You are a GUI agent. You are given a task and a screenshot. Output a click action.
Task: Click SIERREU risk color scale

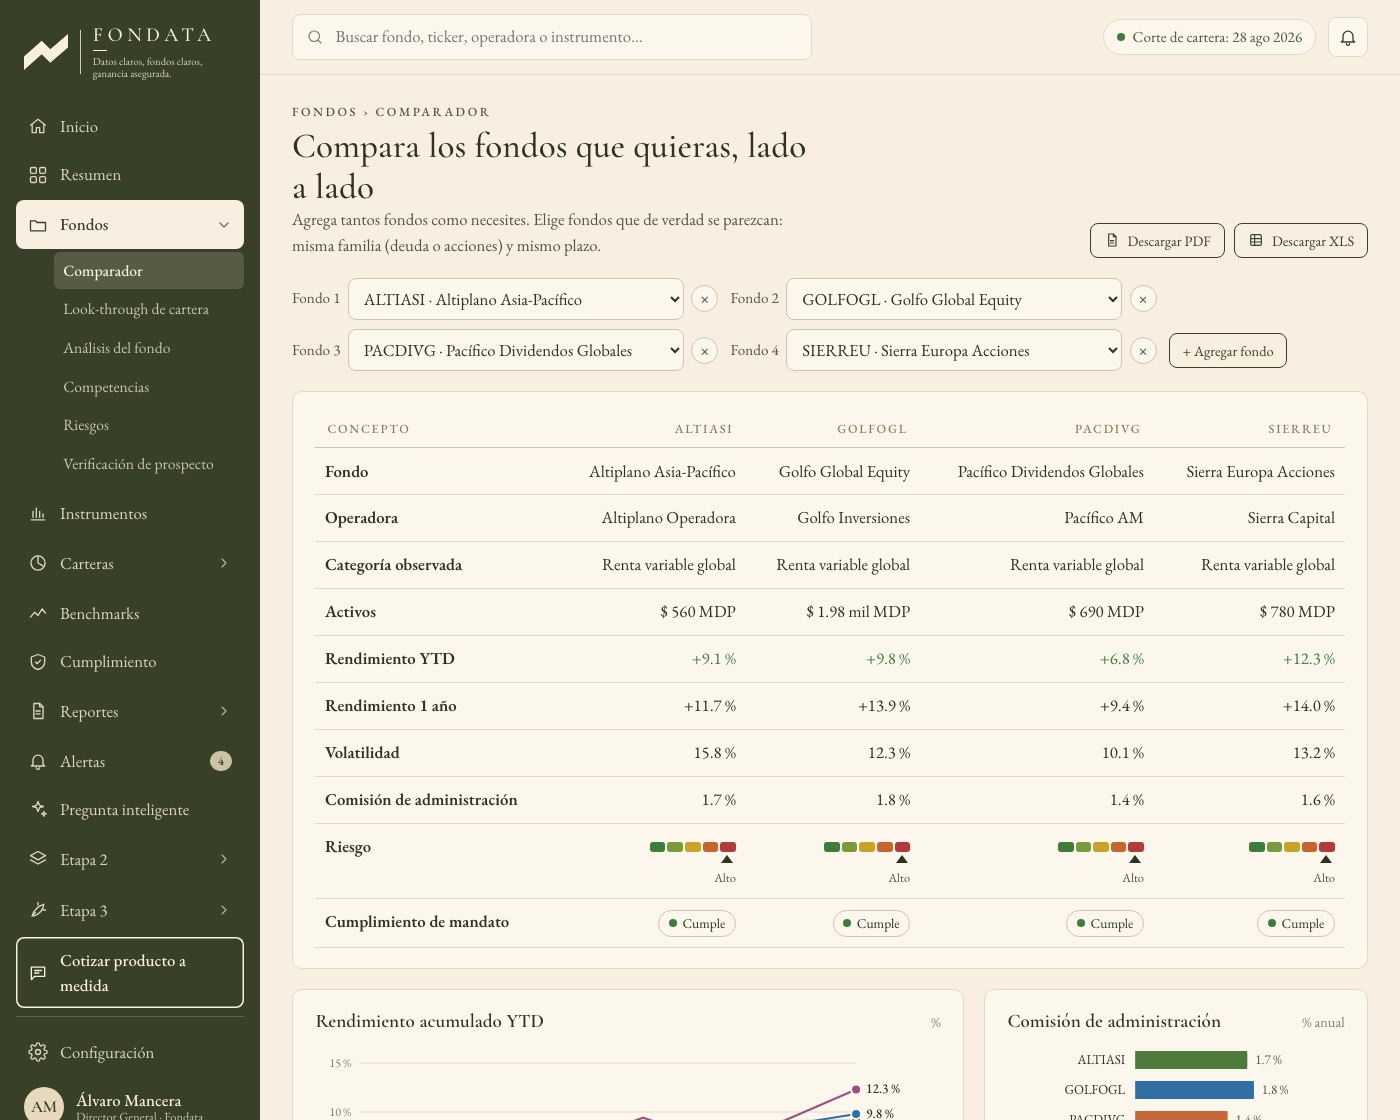pyautogui.click(x=1292, y=847)
